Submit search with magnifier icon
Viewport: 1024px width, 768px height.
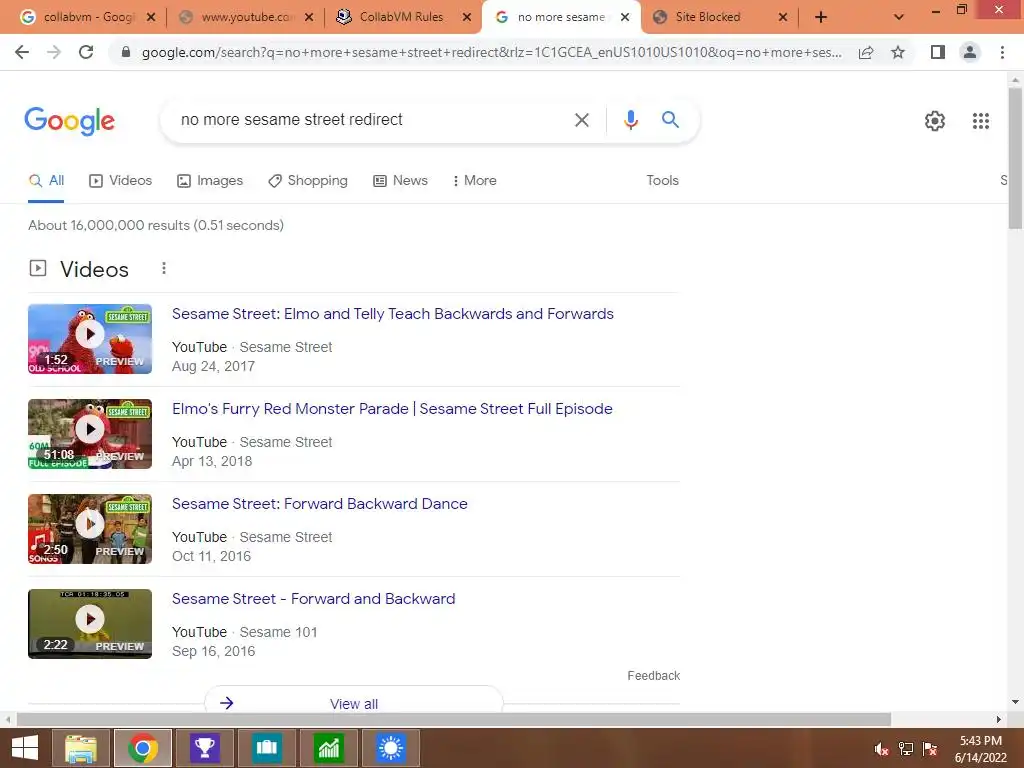[x=670, y=120]
